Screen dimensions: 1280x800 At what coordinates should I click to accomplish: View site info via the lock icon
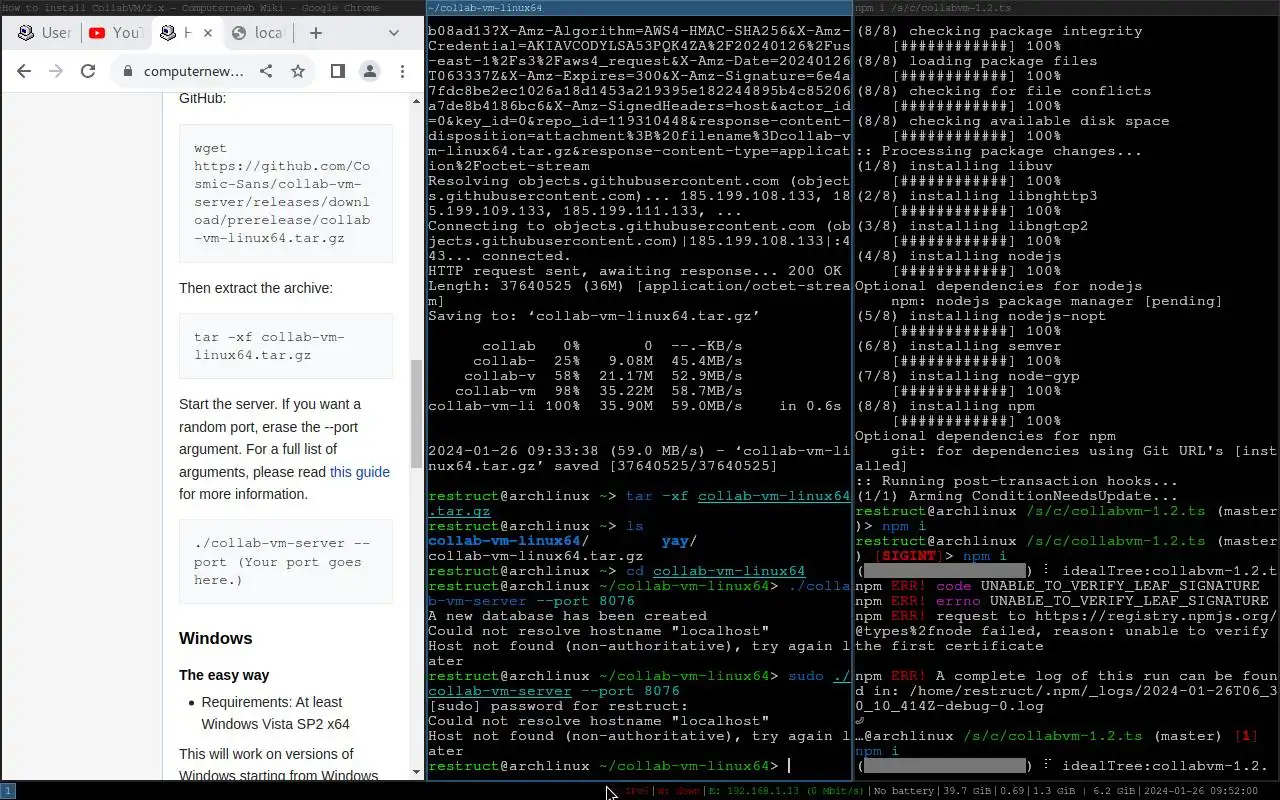click(127, 71)
